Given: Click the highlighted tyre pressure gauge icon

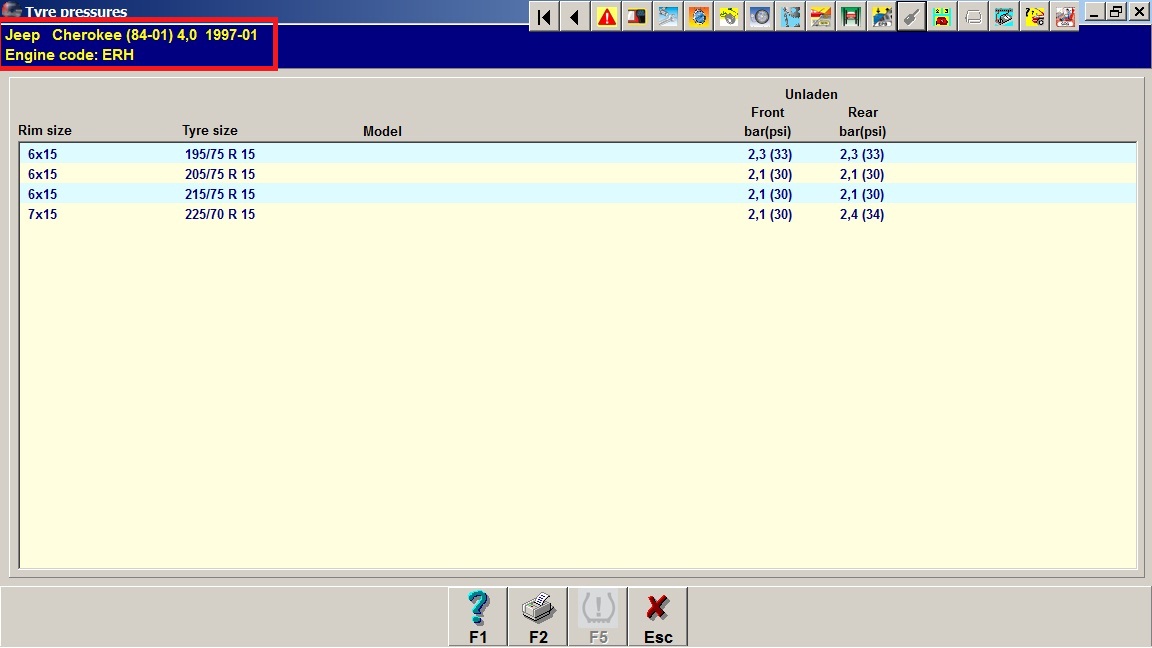Looking at the screenshot, I should [912, 16].
